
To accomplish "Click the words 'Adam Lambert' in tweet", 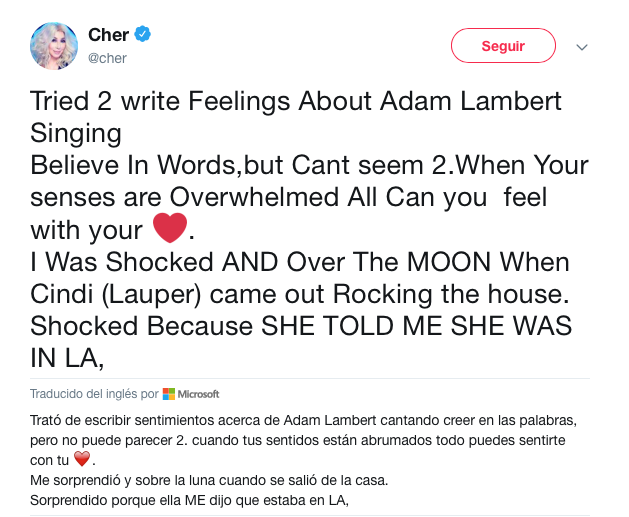I will click(471, 101).
